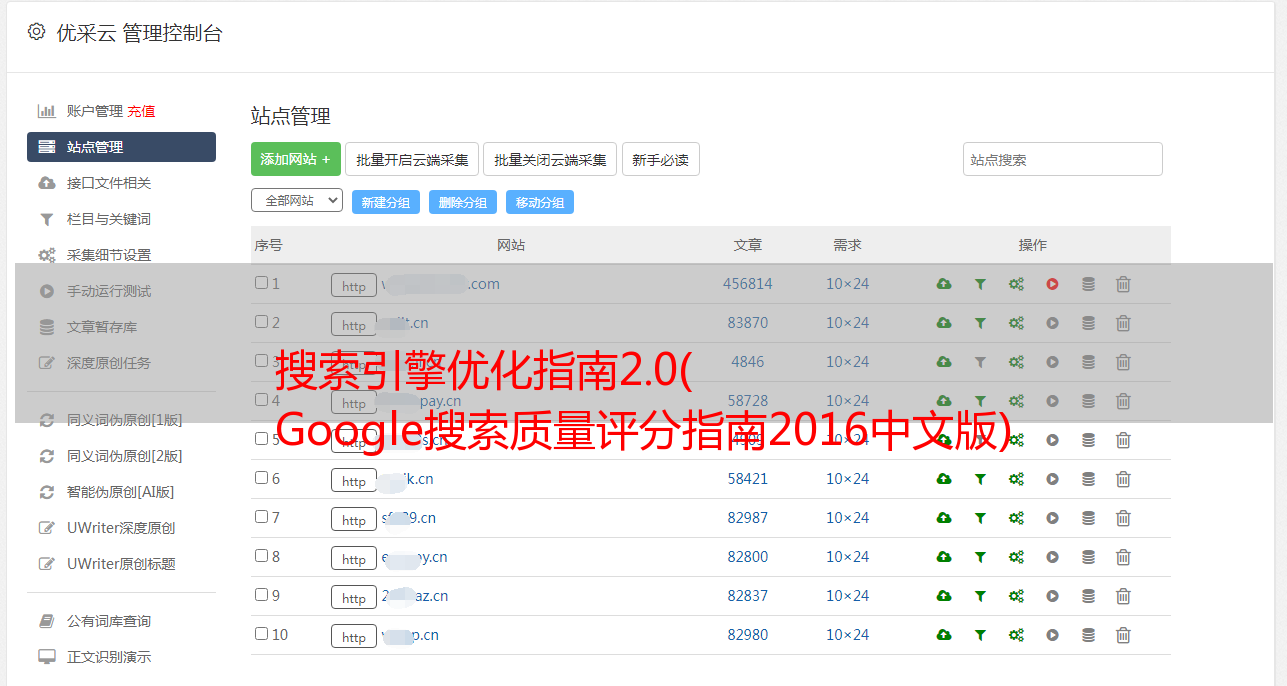
Task: Click the gears settings icon in row 2
Action: [1016, 323]
